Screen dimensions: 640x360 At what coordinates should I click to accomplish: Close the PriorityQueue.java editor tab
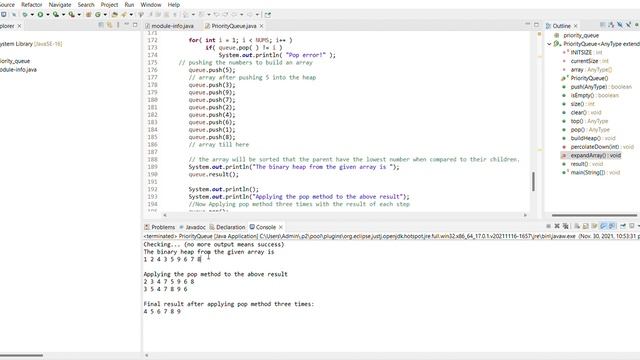click(261, 26)
